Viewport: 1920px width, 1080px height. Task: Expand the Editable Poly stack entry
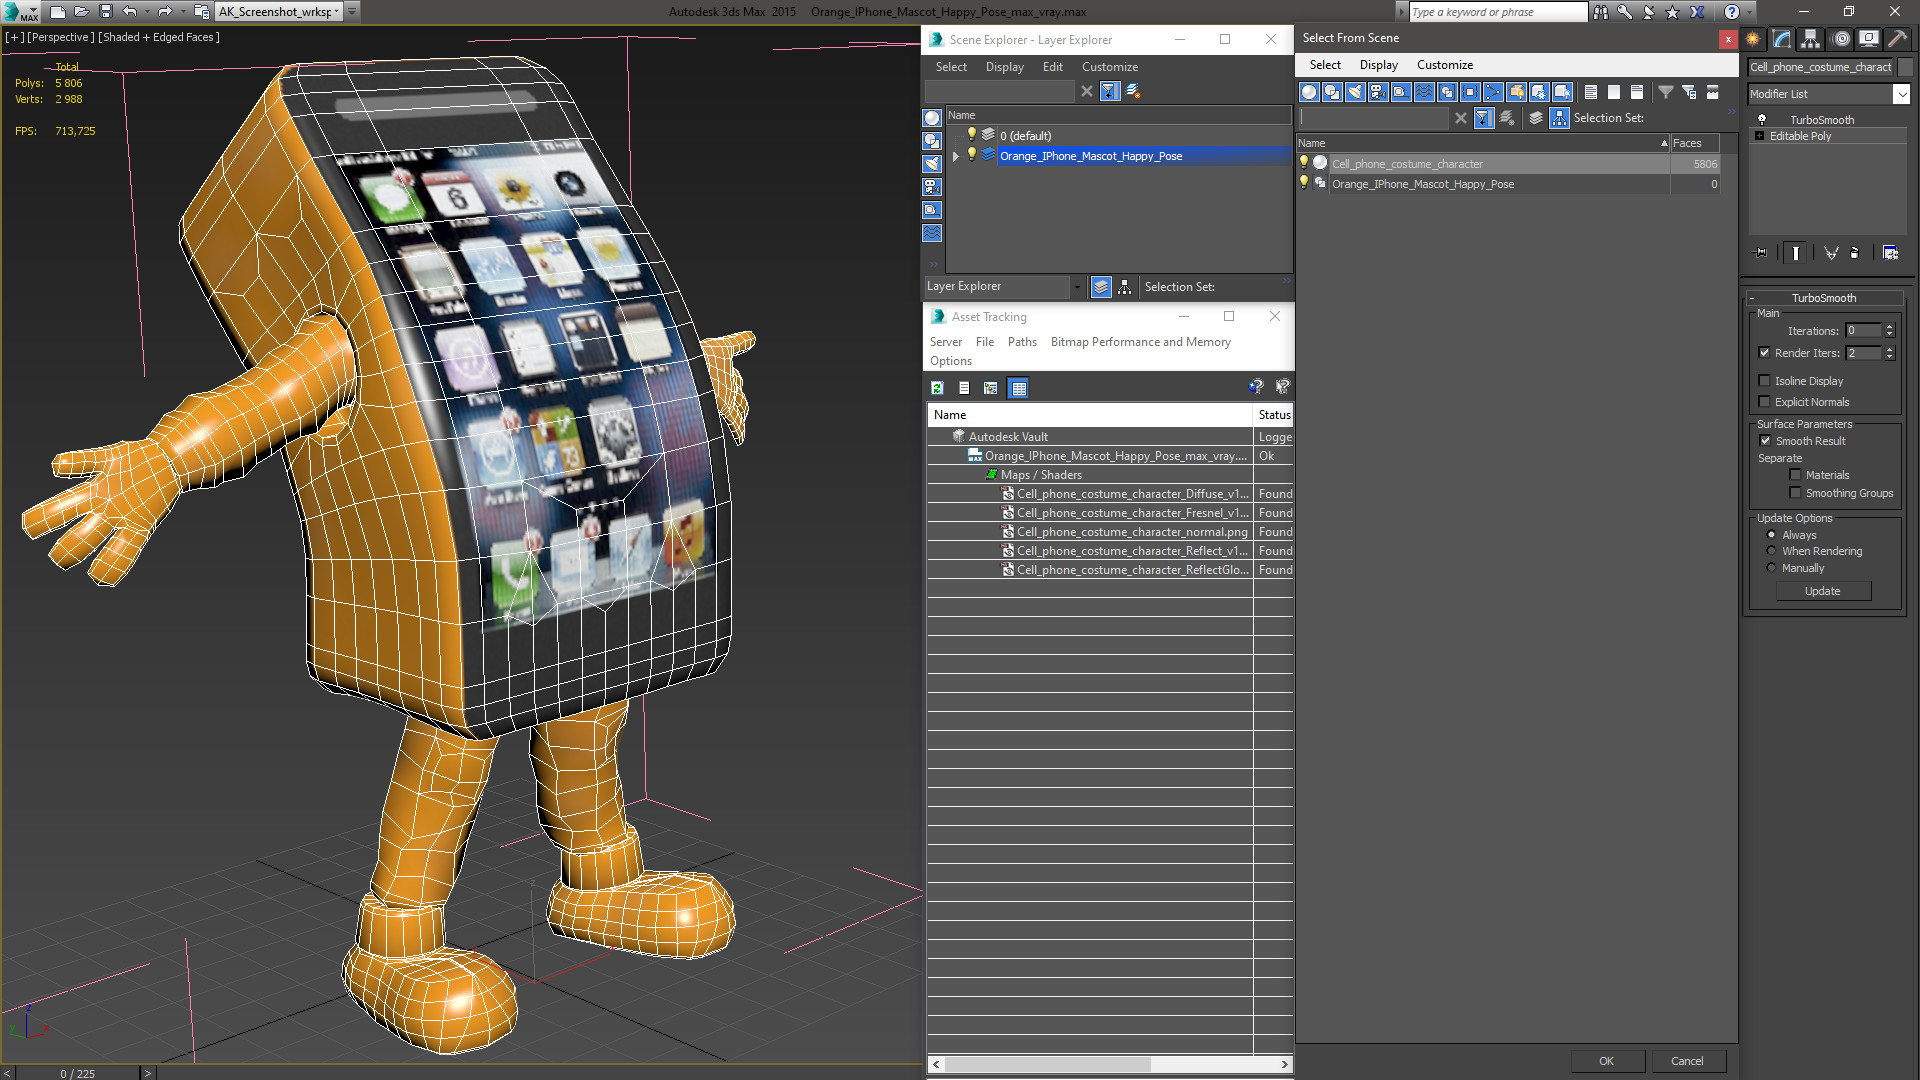click(x=1759, y=136)
